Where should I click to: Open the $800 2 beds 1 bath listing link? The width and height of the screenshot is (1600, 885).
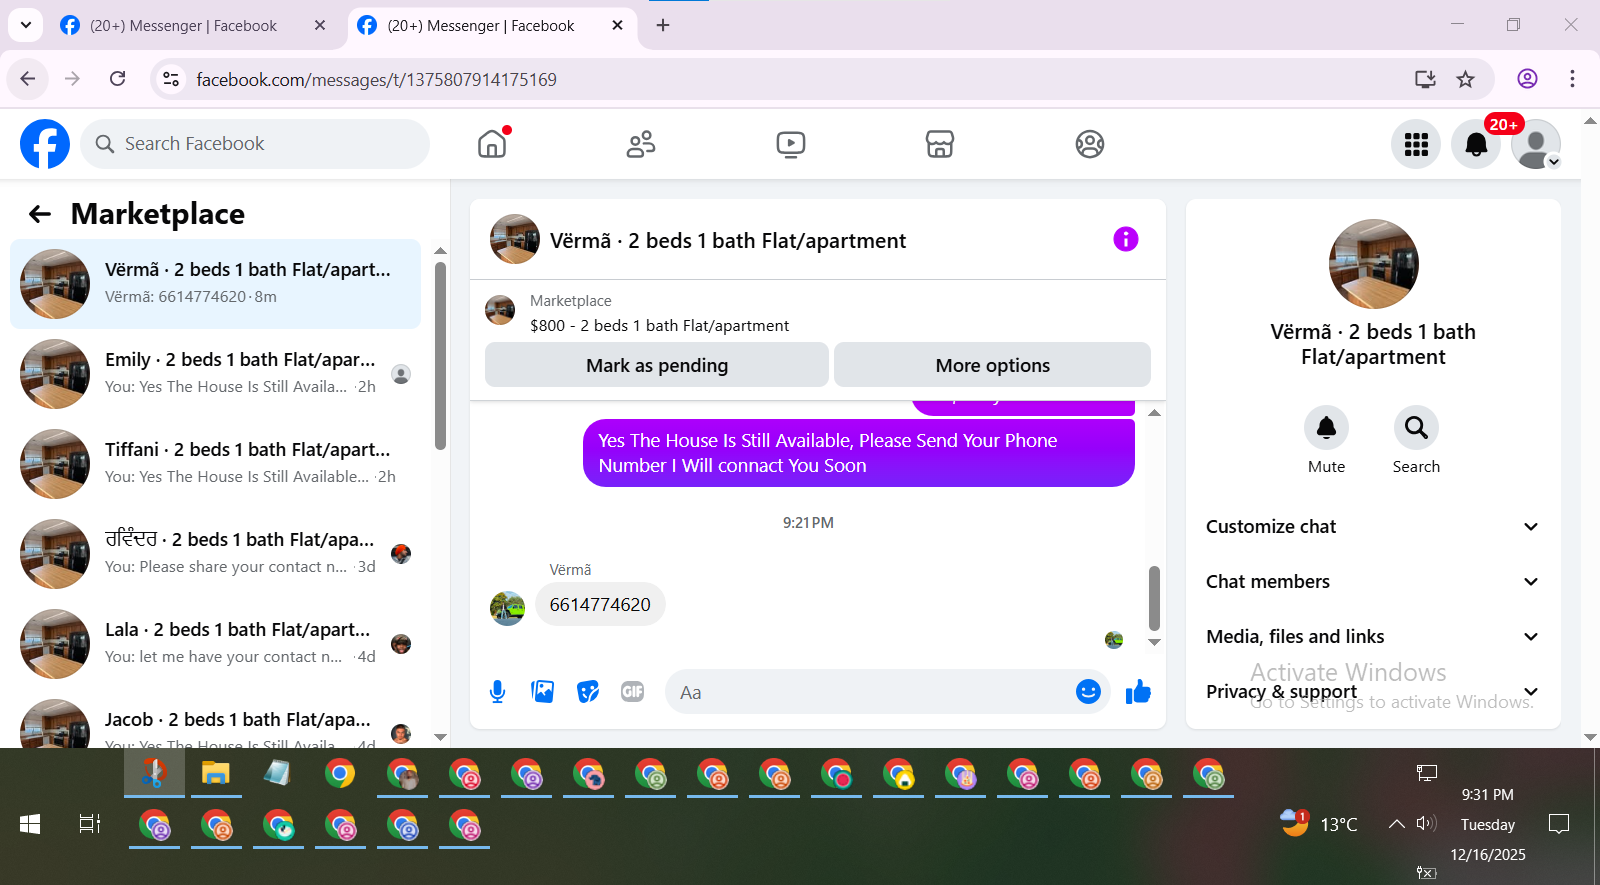click(x=659, y=325)
